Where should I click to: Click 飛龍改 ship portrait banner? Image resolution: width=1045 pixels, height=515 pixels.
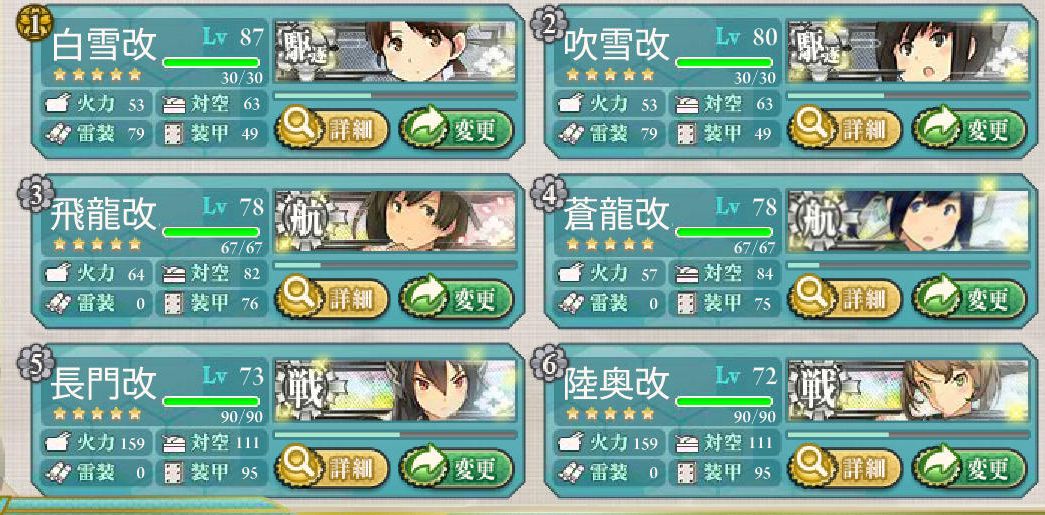click(x=395, y=221)
